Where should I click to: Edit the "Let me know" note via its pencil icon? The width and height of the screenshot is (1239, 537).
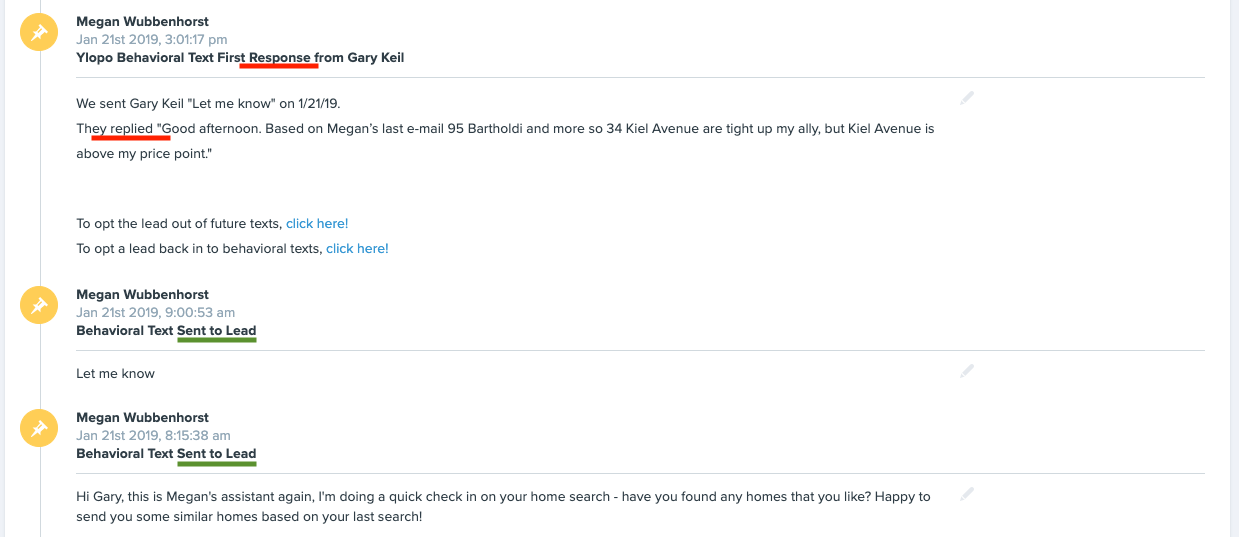[967, 371]
